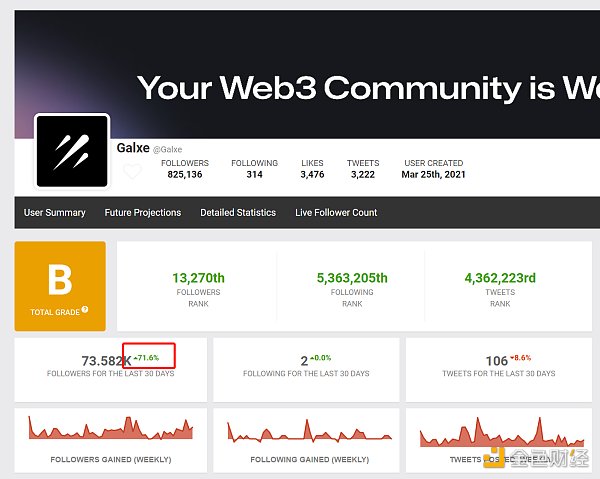Click the heart favorite icon beside avatar
600x479 pixels.
132,172
